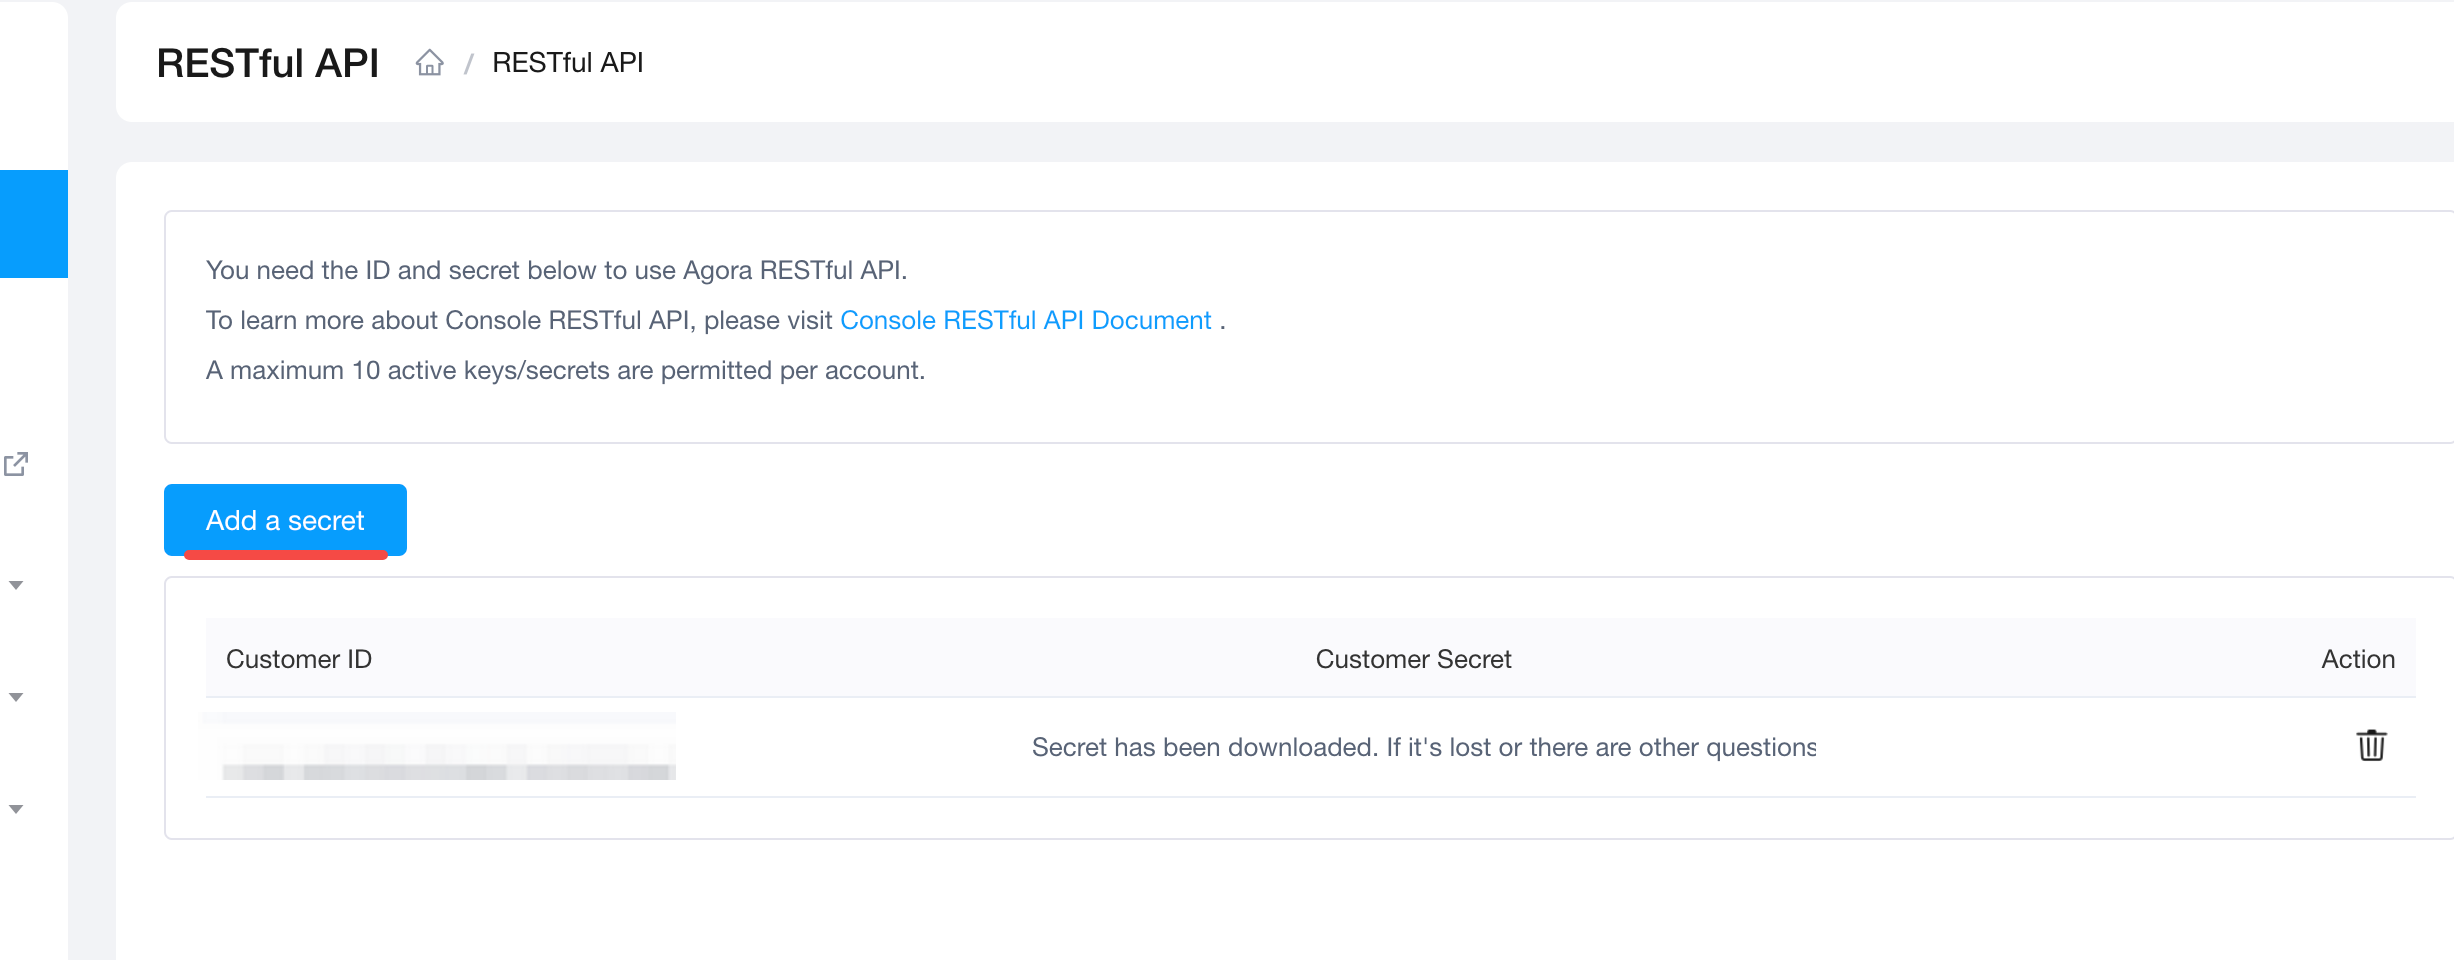Open the Console RESTful API Document link

1025,320
